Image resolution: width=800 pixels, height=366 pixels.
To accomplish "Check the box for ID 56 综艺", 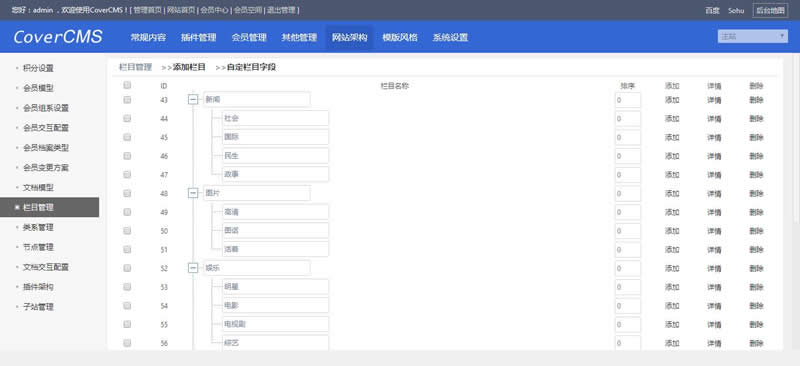I will [x=127, y=343].
